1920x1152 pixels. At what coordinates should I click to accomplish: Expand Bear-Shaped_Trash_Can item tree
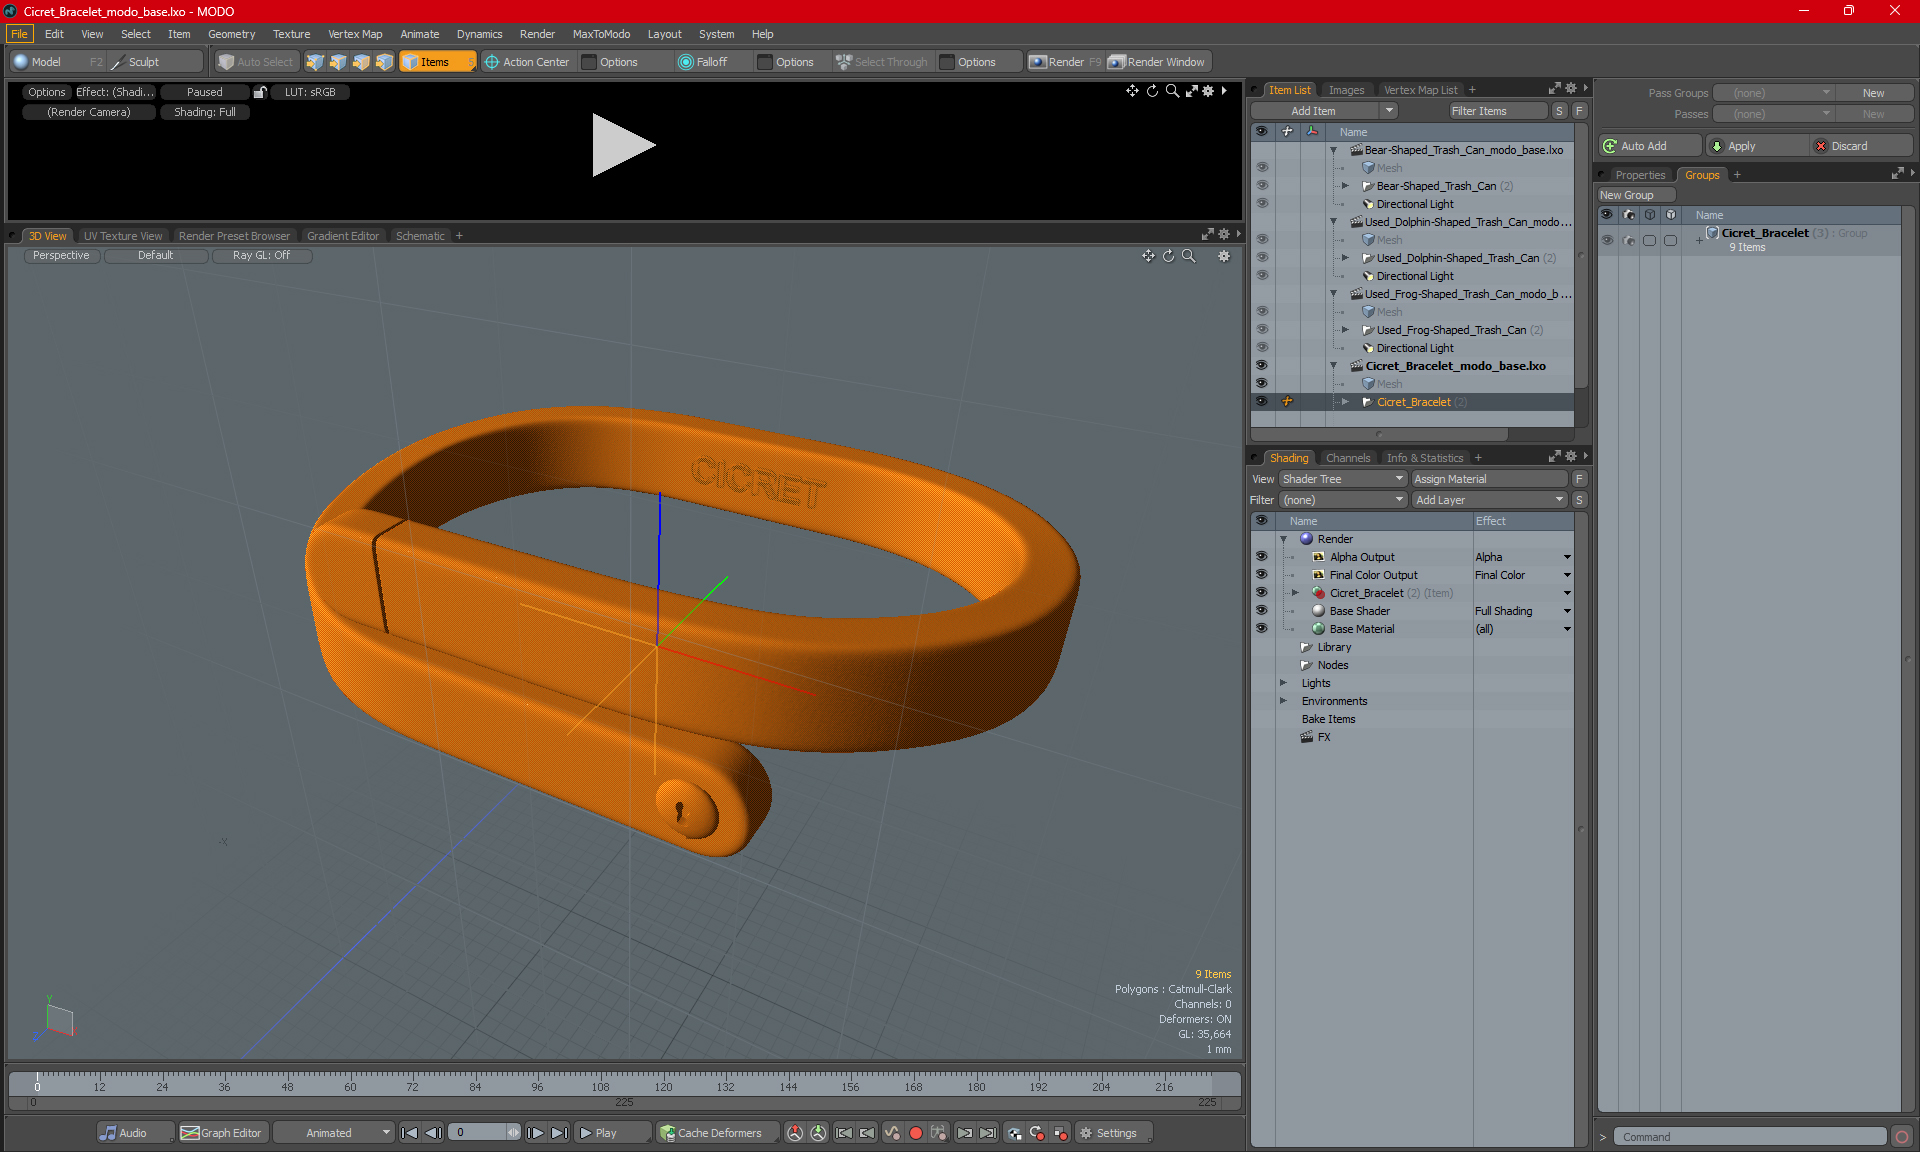(1346, 186)
